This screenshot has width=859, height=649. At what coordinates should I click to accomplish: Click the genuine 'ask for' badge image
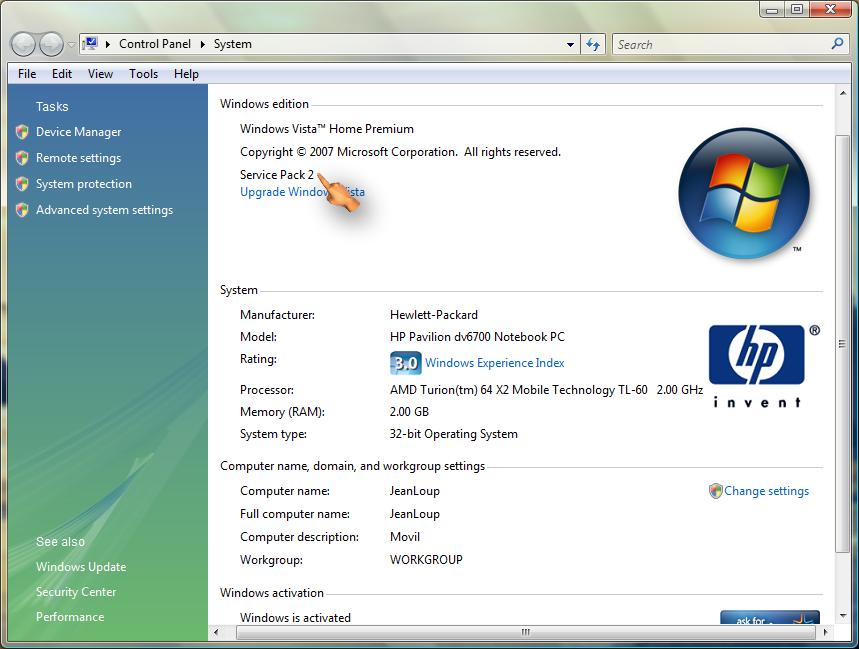point(770,617)
